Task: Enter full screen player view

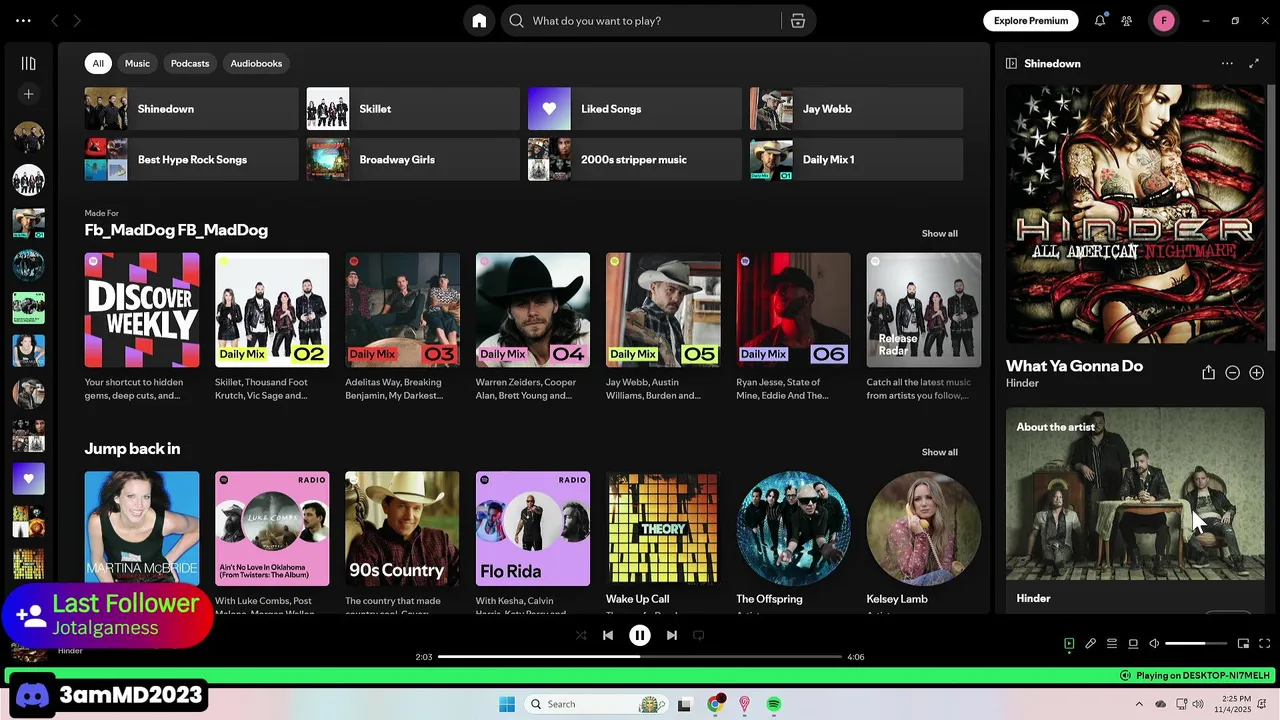Action: 1265,644
